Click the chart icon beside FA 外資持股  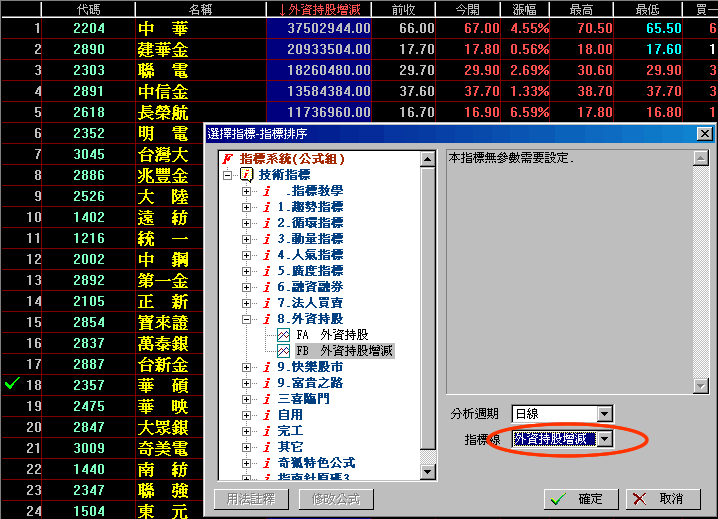tap(283, 335)
